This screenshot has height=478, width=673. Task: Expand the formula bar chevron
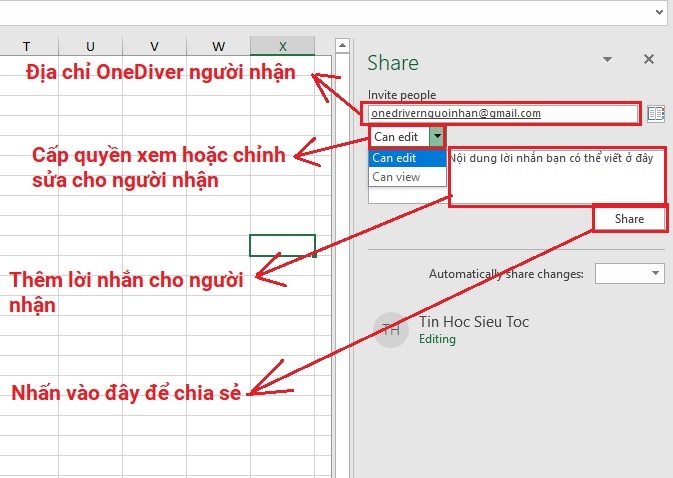pos(660,12)
